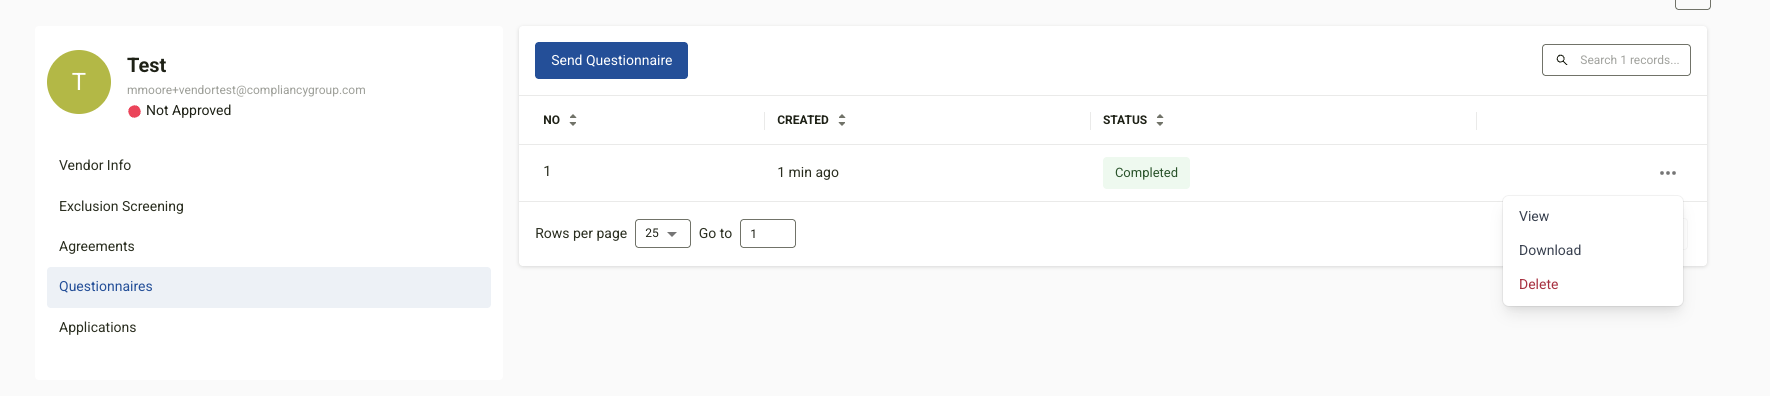Click the green T vendor avatar
1770x396 pixels.
coord(79,82)
